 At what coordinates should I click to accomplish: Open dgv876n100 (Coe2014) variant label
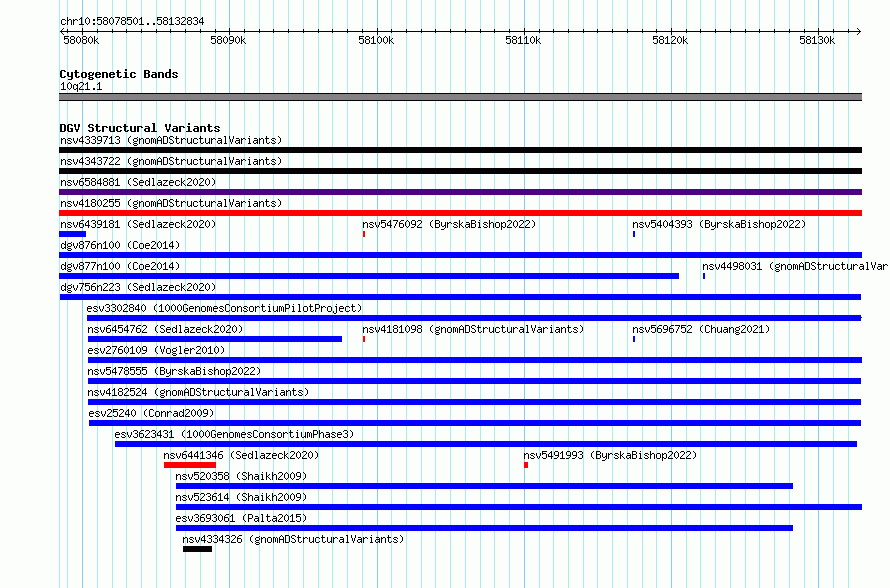point(120,245)
